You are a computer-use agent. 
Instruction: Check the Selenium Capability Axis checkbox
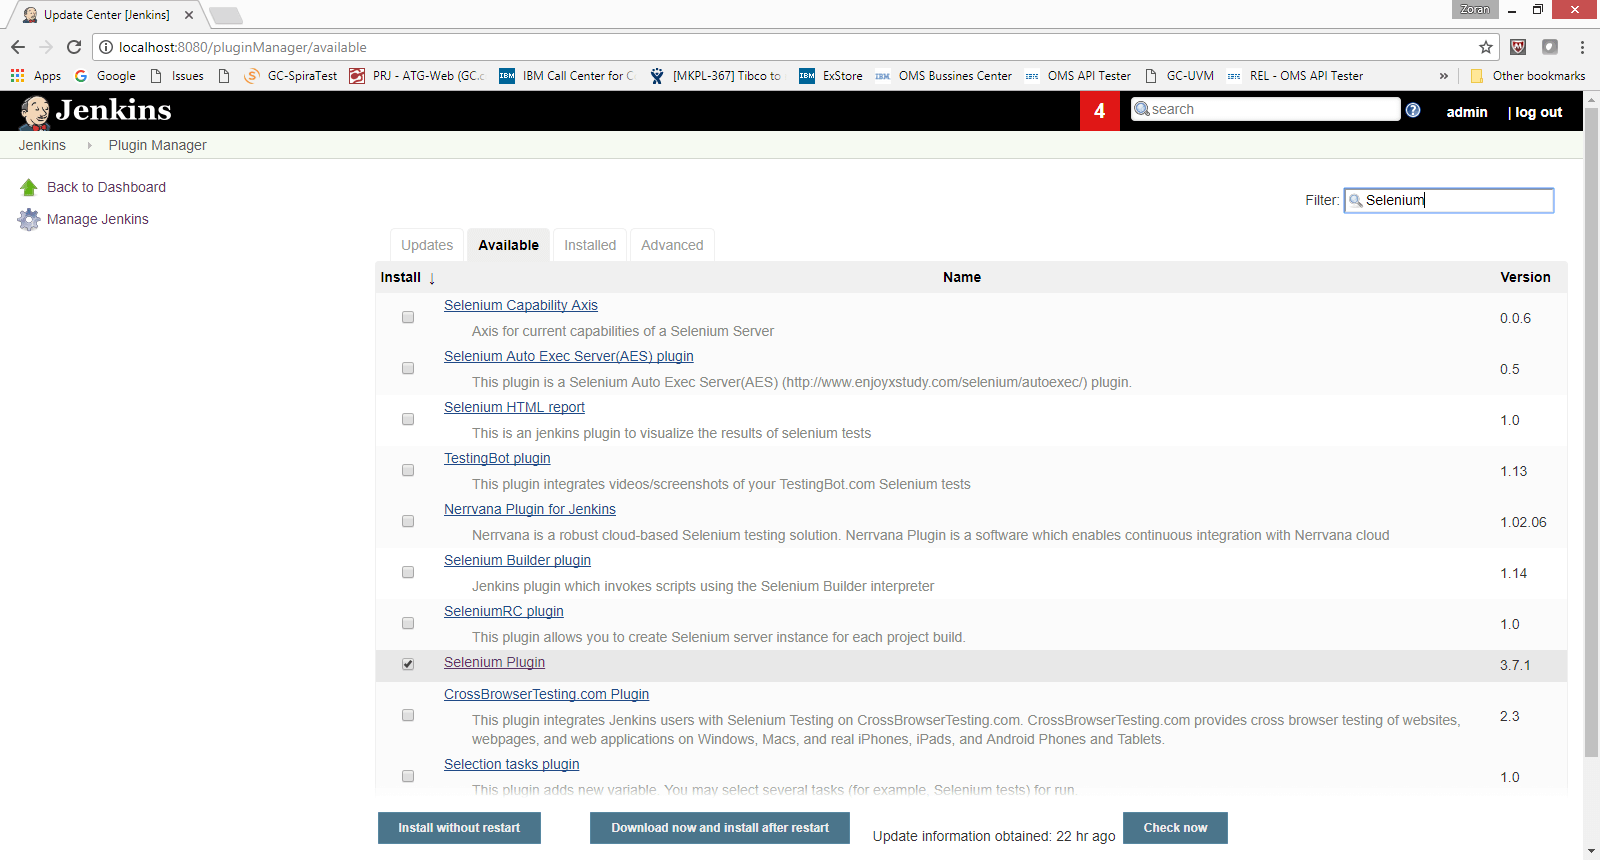coord(408,317)
